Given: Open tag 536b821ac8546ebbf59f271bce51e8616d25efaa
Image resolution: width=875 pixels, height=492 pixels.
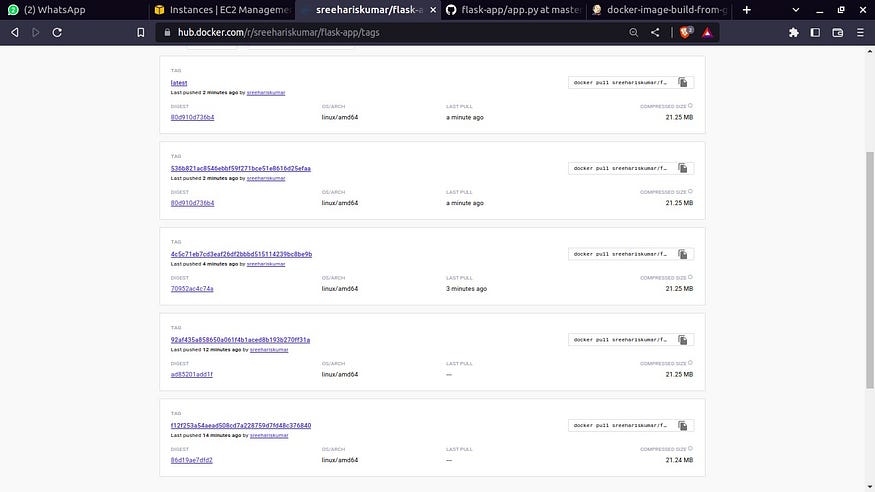Looking at the screenshot, I should pyautogui.click(x=241, y=168).
